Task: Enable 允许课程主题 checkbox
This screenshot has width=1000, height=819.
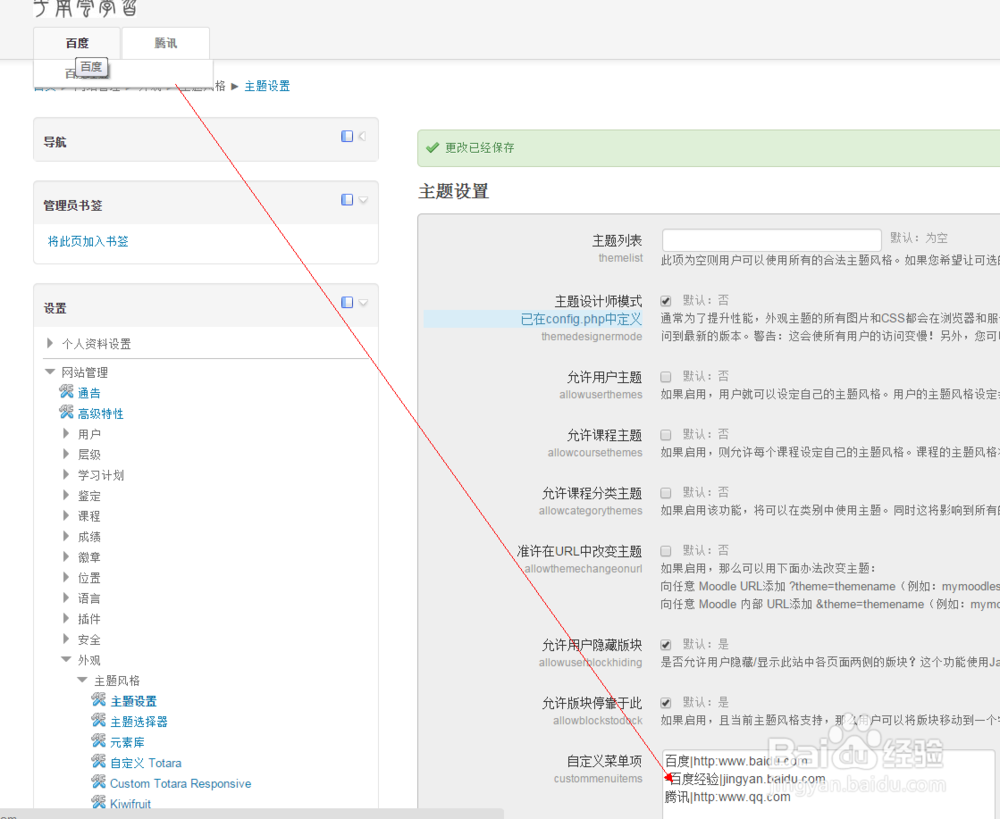Action: [666, 434]
